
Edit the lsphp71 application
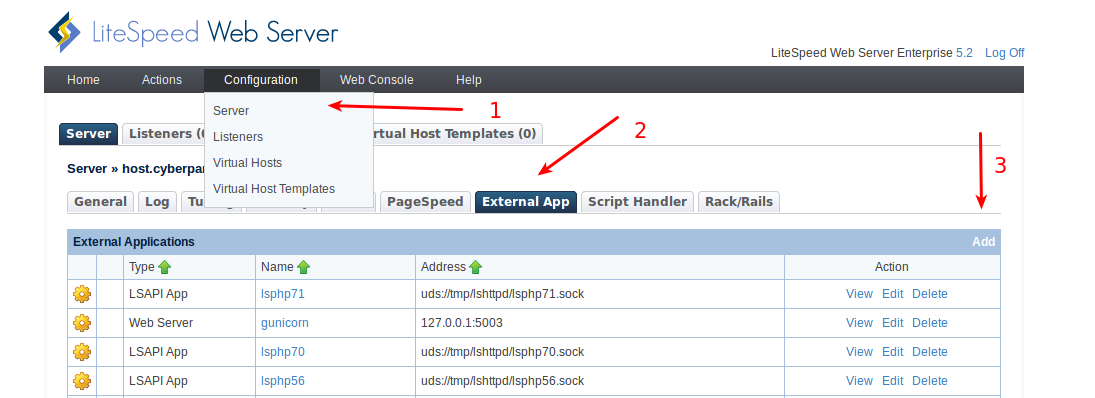pyautogui.click(x=892, y=294)
